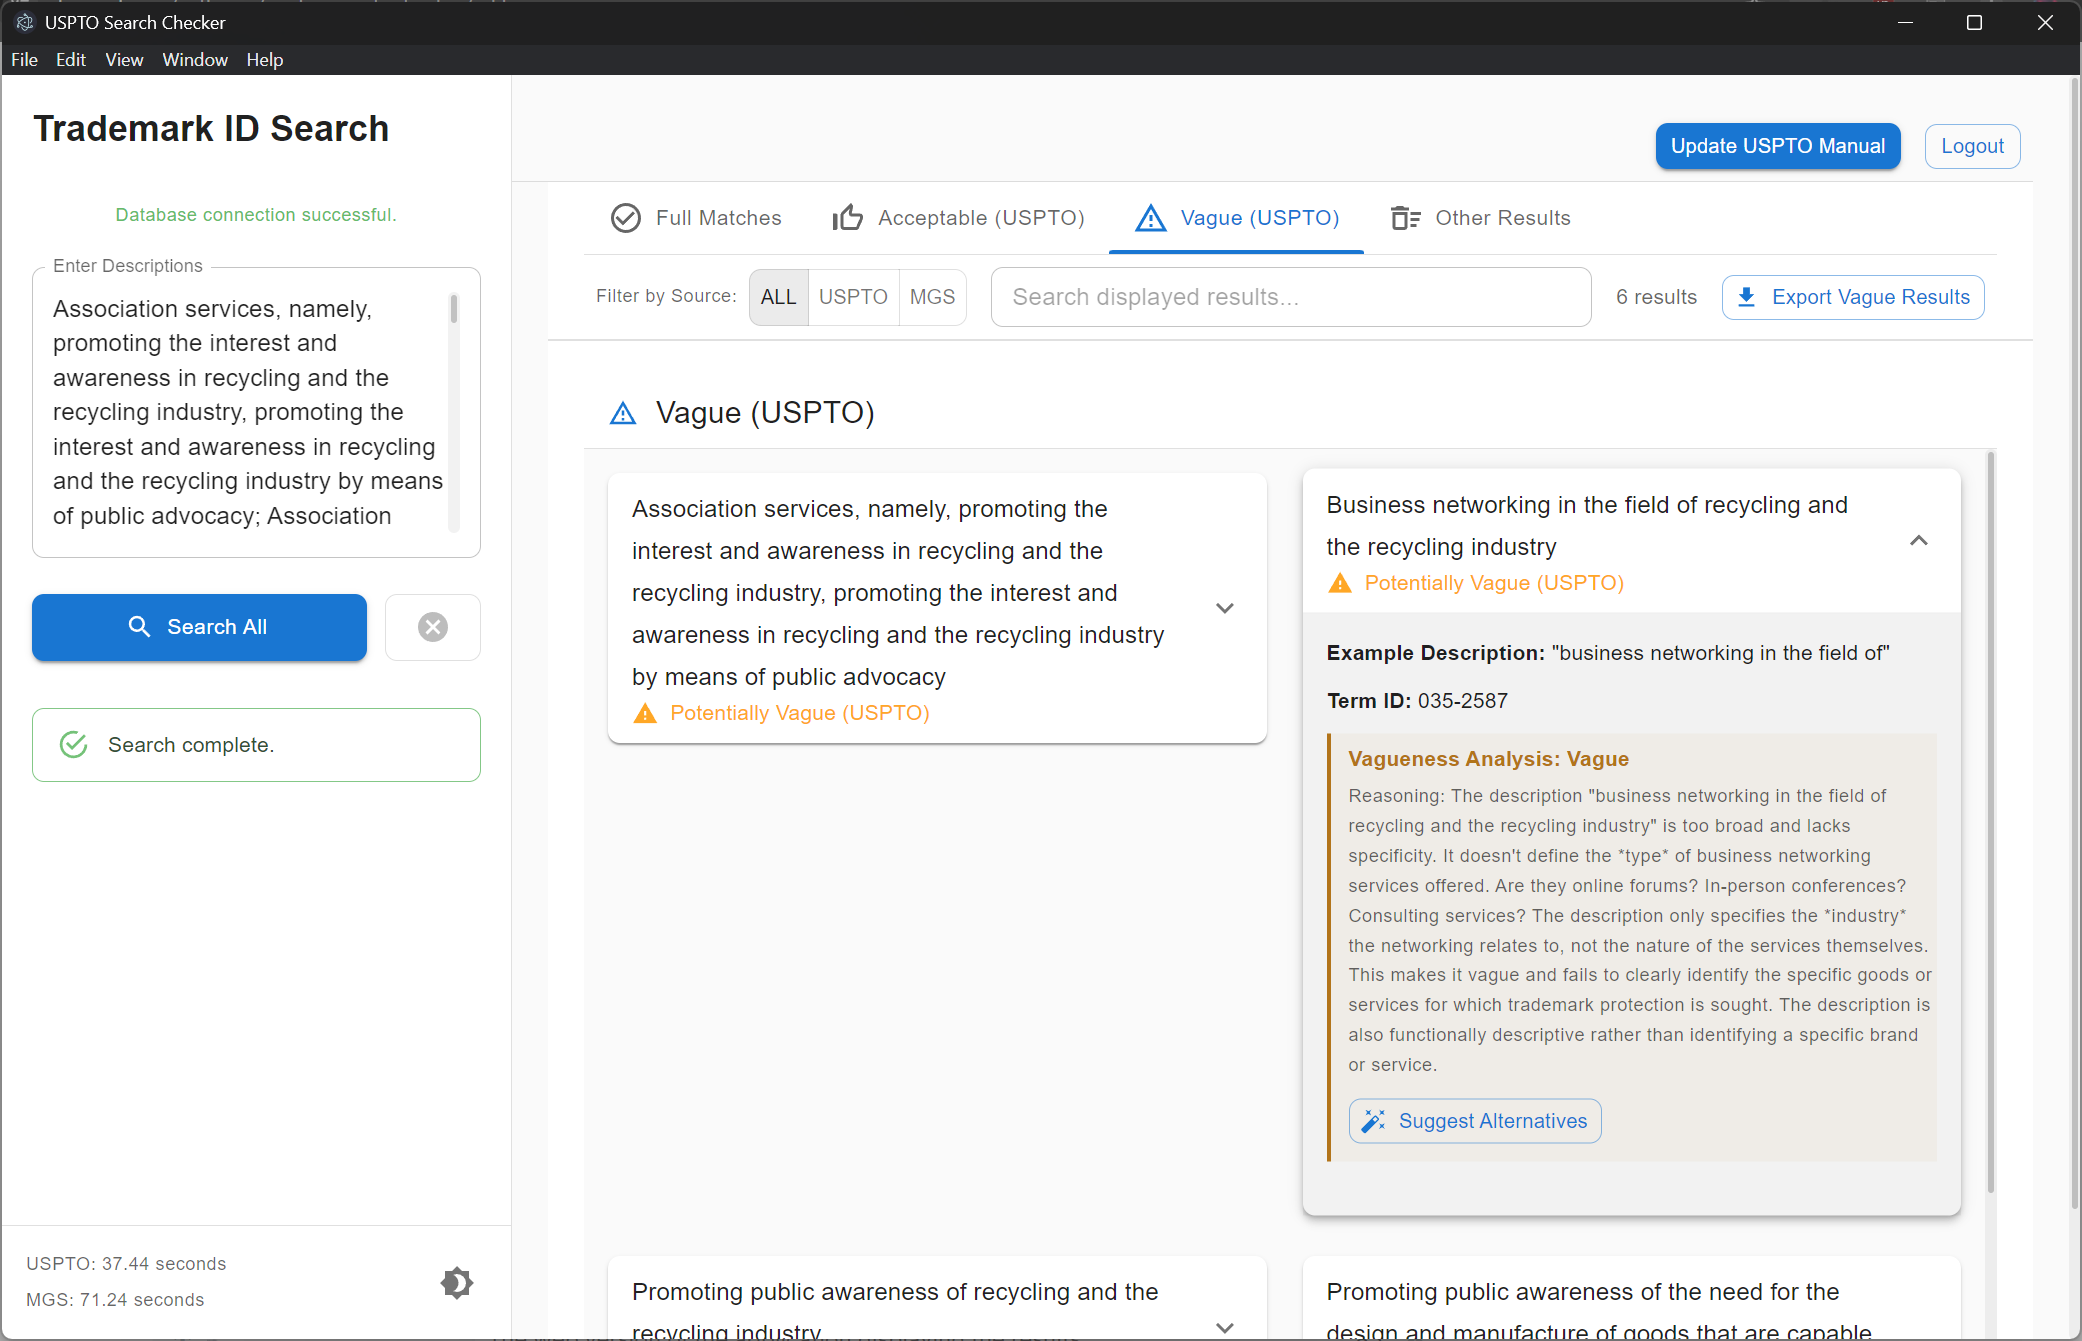The image size is (2082, 1341).
Task: Click the clear descriptions X icon
Action: click(x=432, y=627)
